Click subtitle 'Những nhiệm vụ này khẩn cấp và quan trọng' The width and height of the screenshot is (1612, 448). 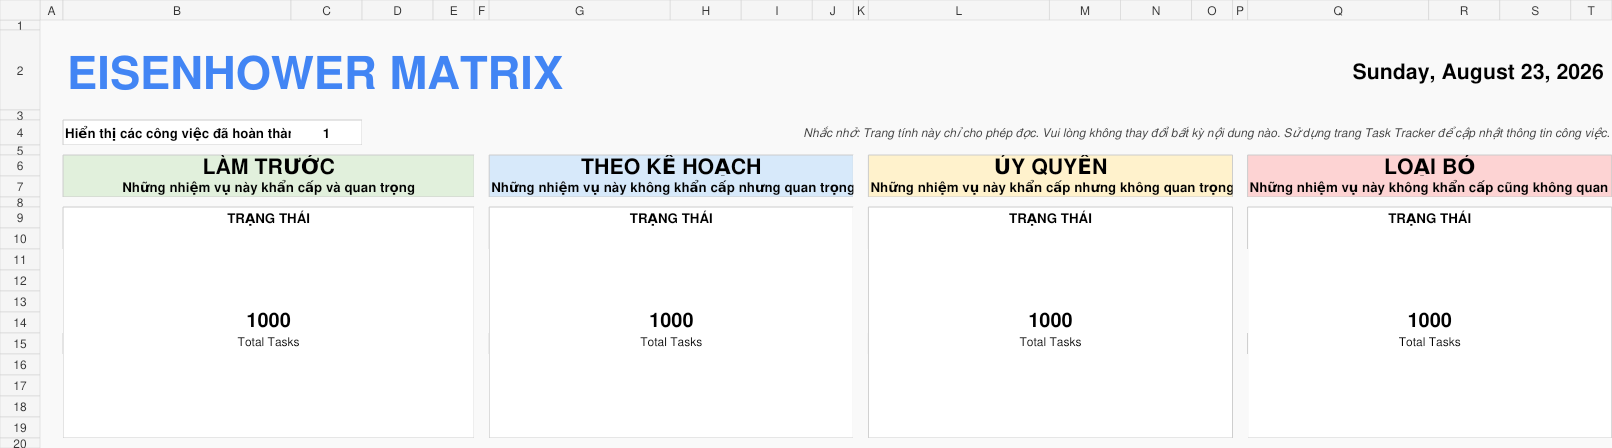tap(268, 187)
